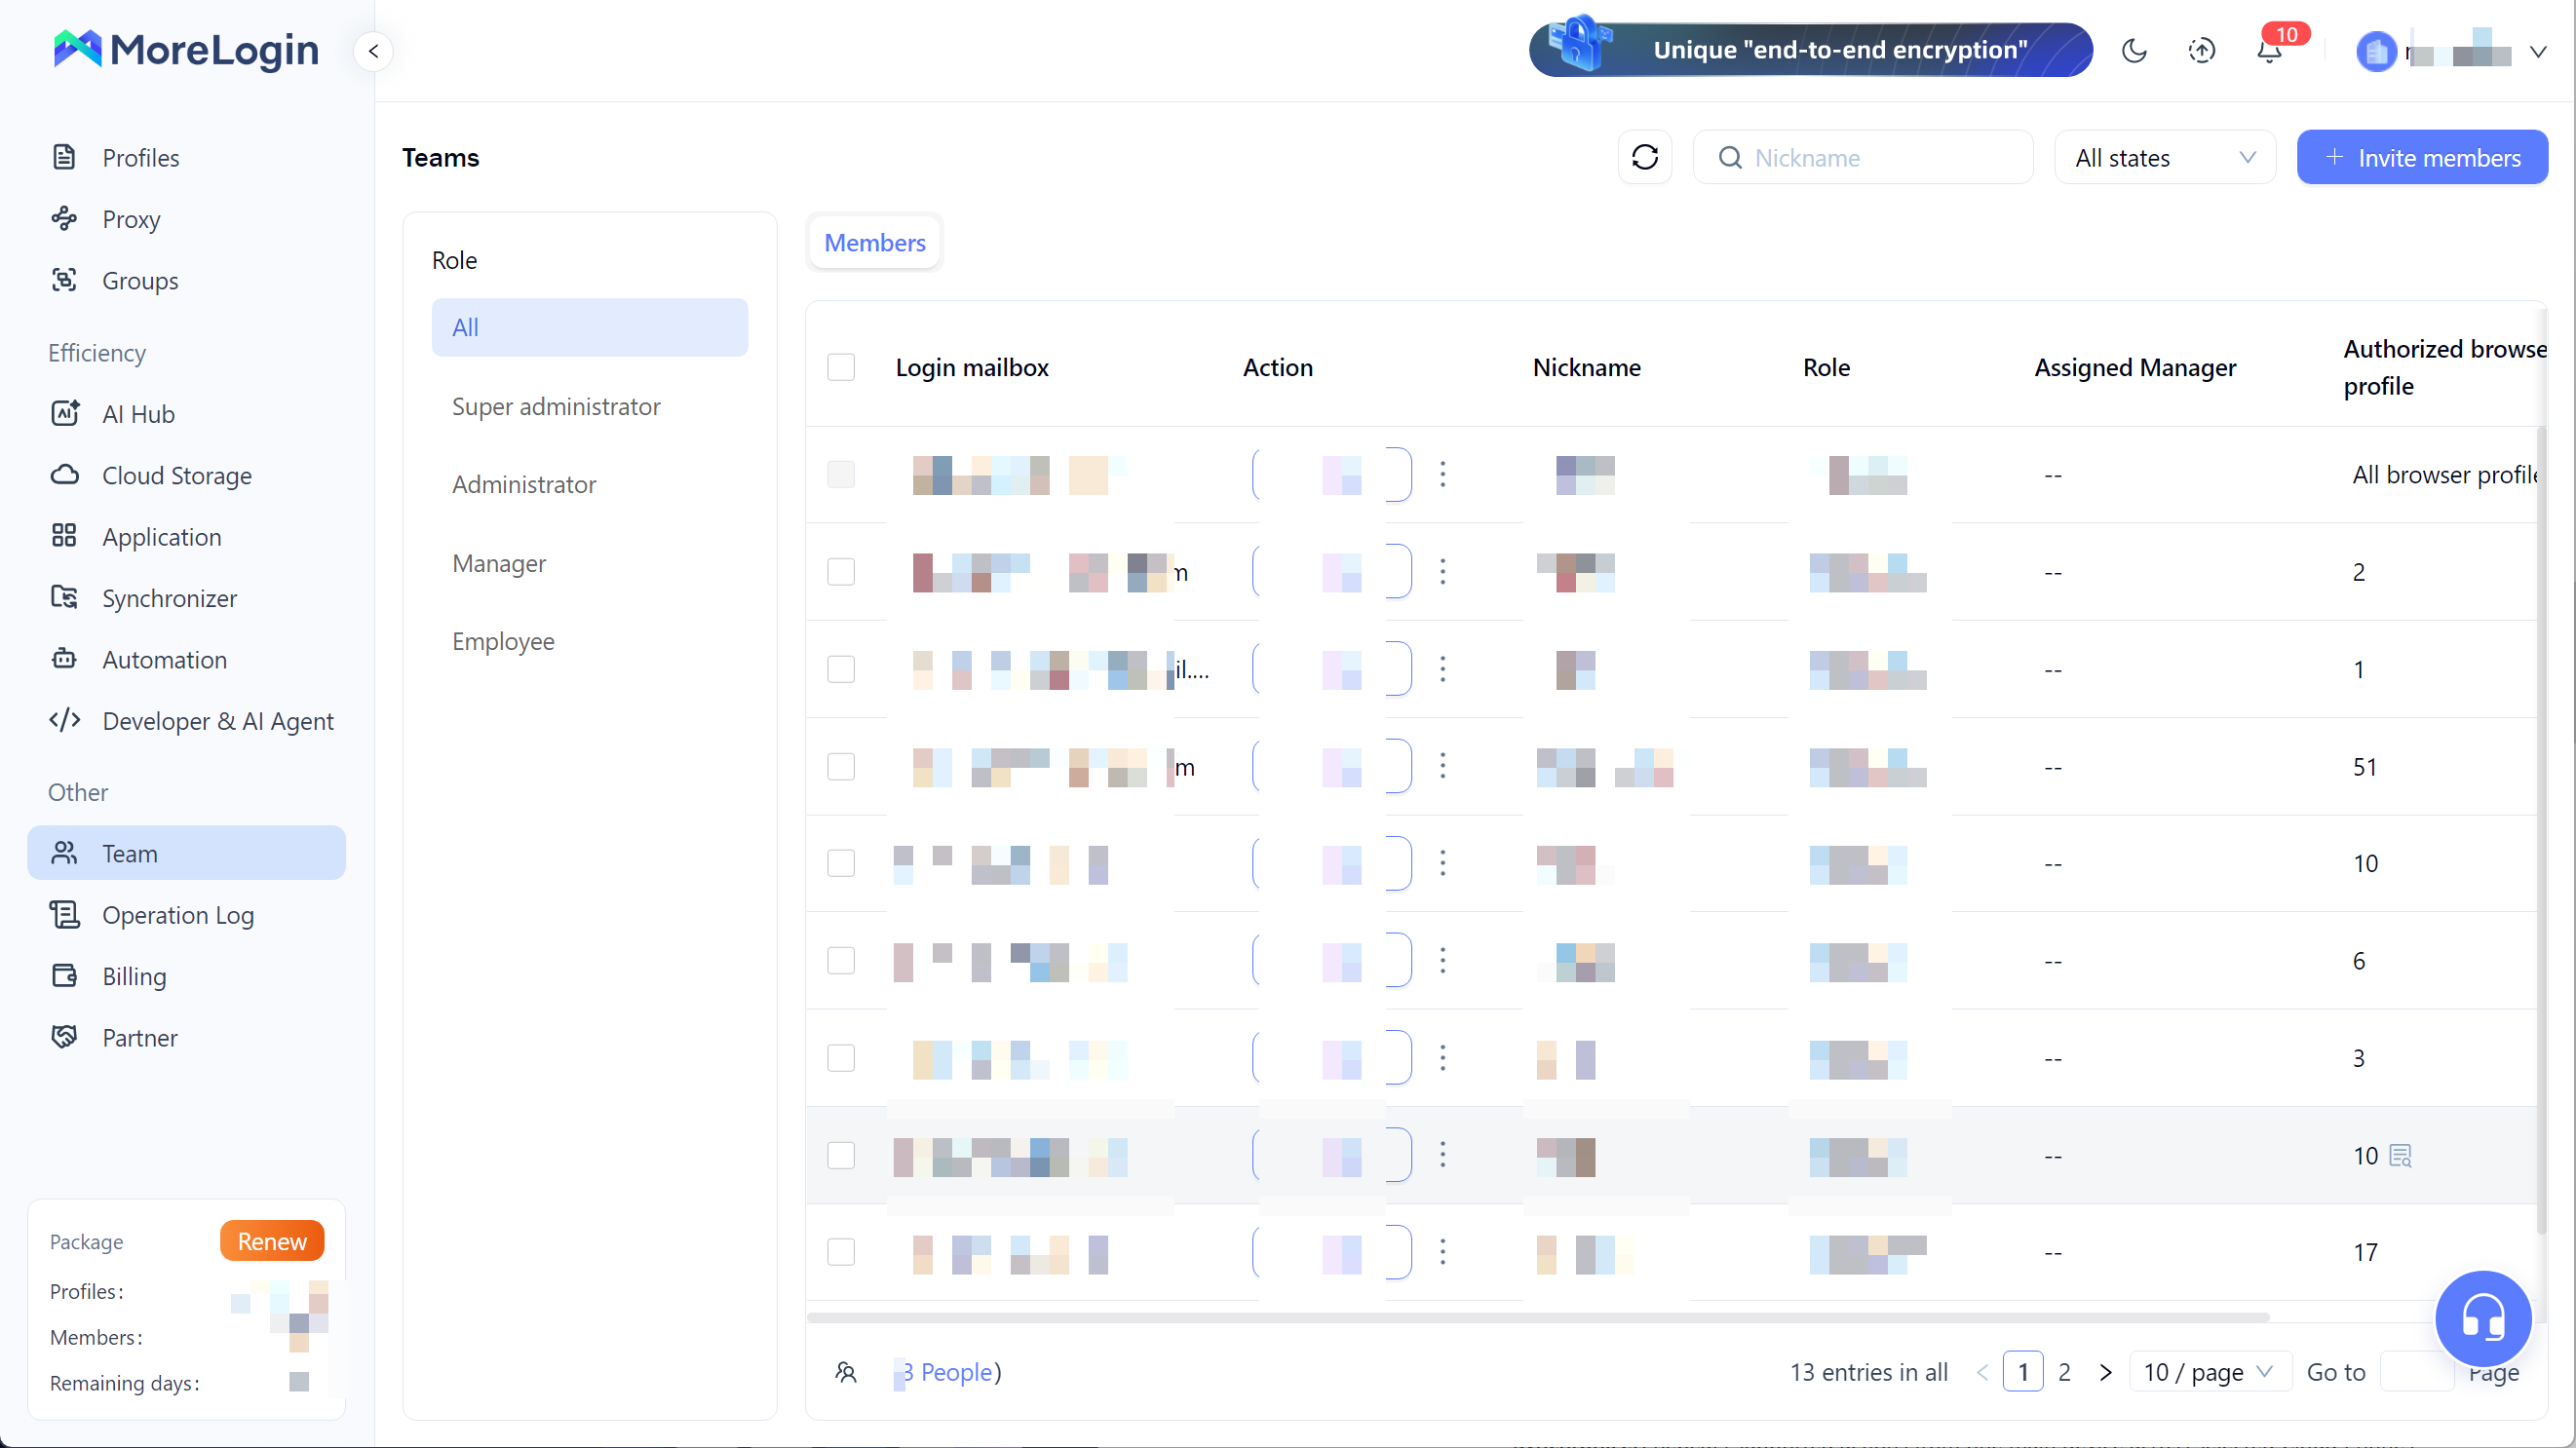
Task: Open the Automation section
Action: pyautogui.click(x=164, y=659)
